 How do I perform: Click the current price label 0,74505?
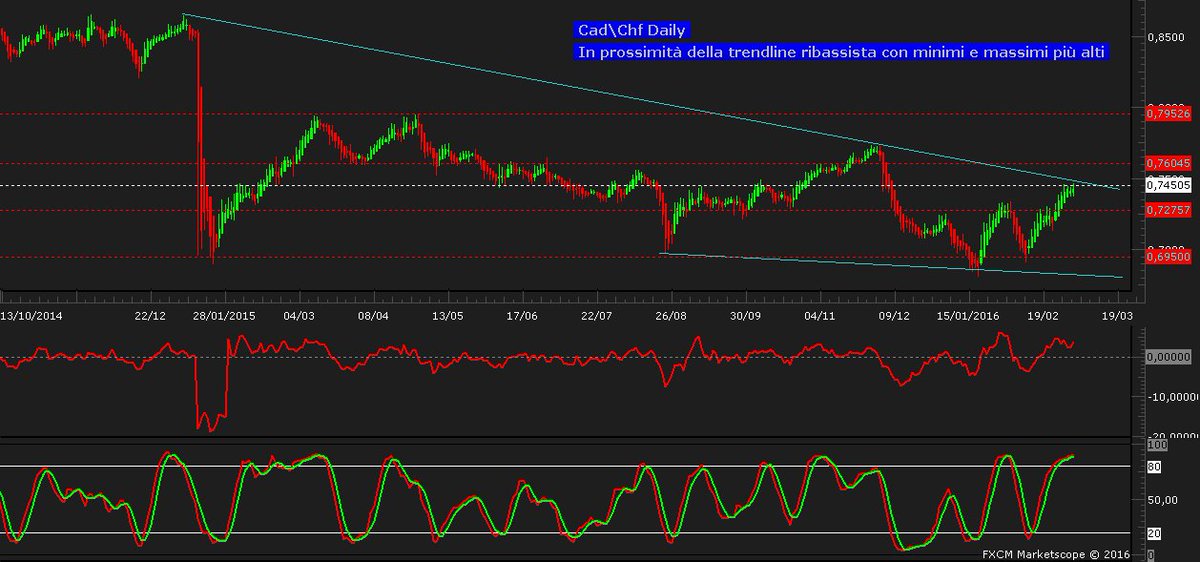pos(1167,185)
